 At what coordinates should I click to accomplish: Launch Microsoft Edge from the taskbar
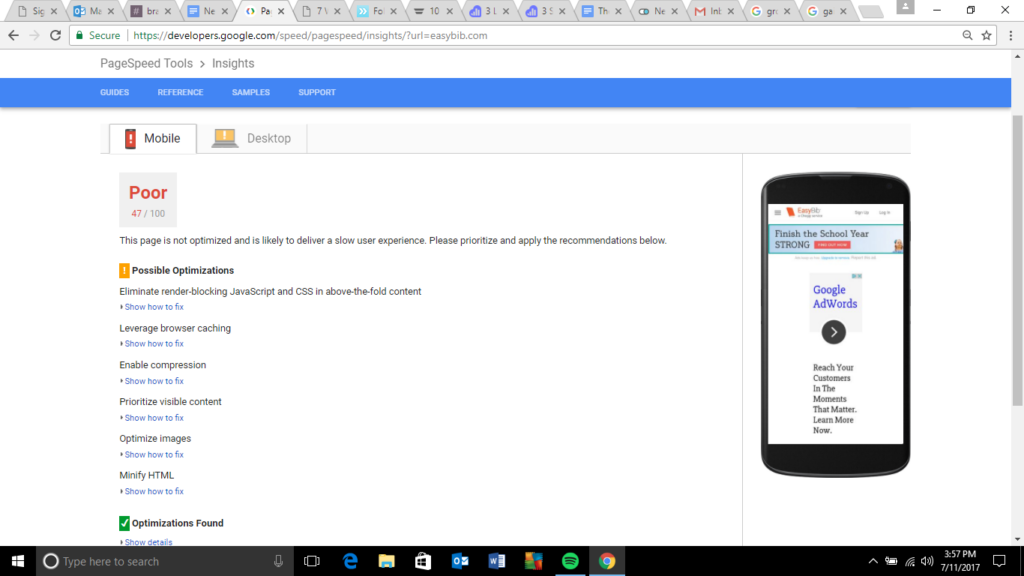pyautogui.click(x=350, y=561)
